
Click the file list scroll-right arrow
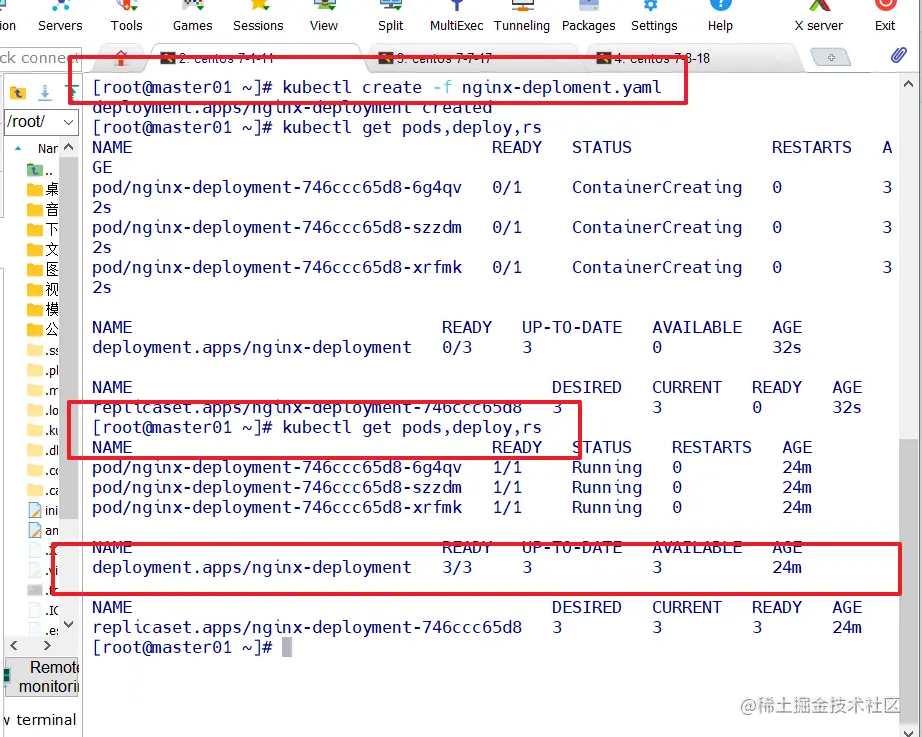[x=47, y=645]
